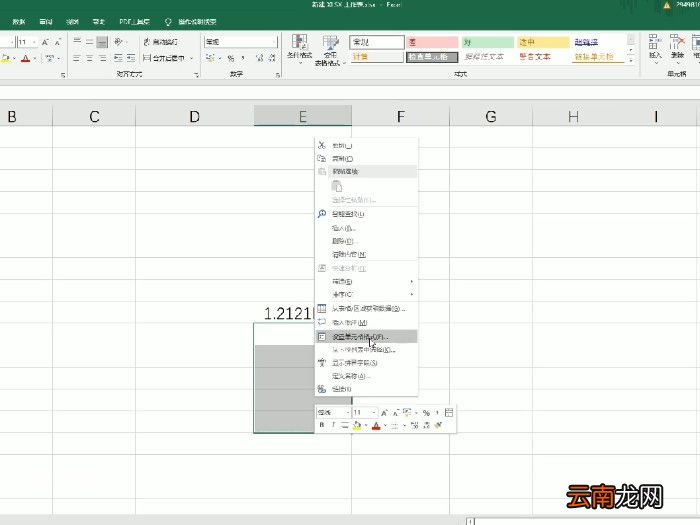The width and height of the screenshot is (700, 525).
Task: Click ribbon Increase Decimal button
Action: (259, 58)
